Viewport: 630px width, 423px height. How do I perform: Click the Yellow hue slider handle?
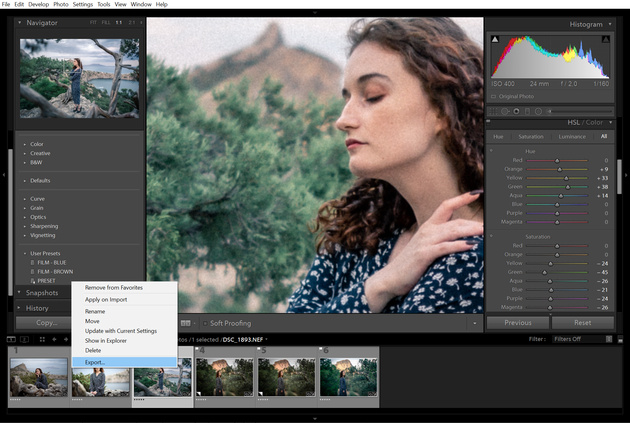coord(566,177)
